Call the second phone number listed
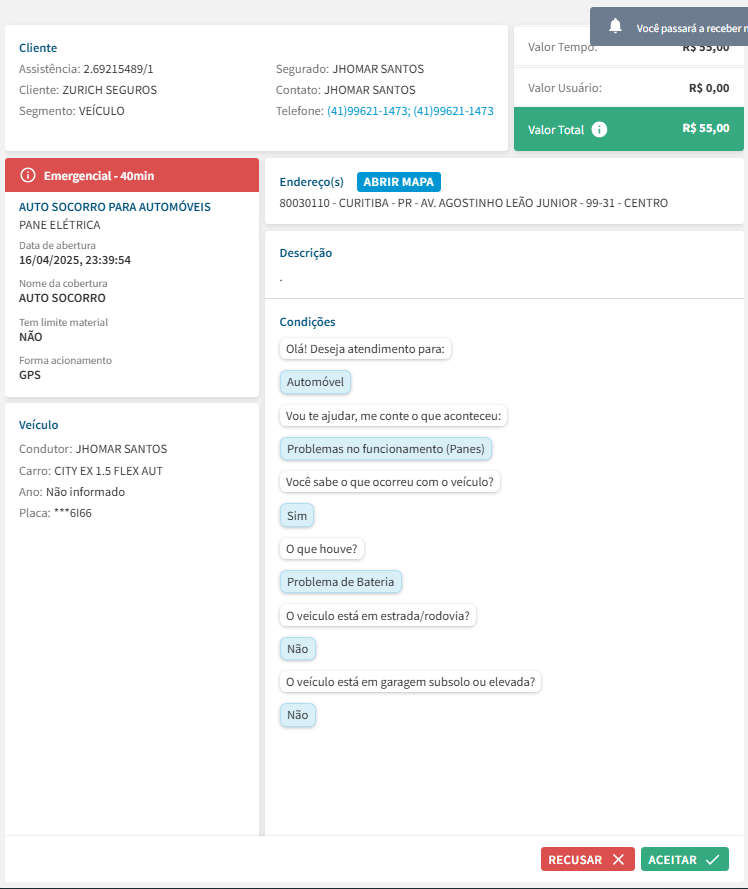The width and height of the screenshot is (748, 889). click(x=453, y=111)
